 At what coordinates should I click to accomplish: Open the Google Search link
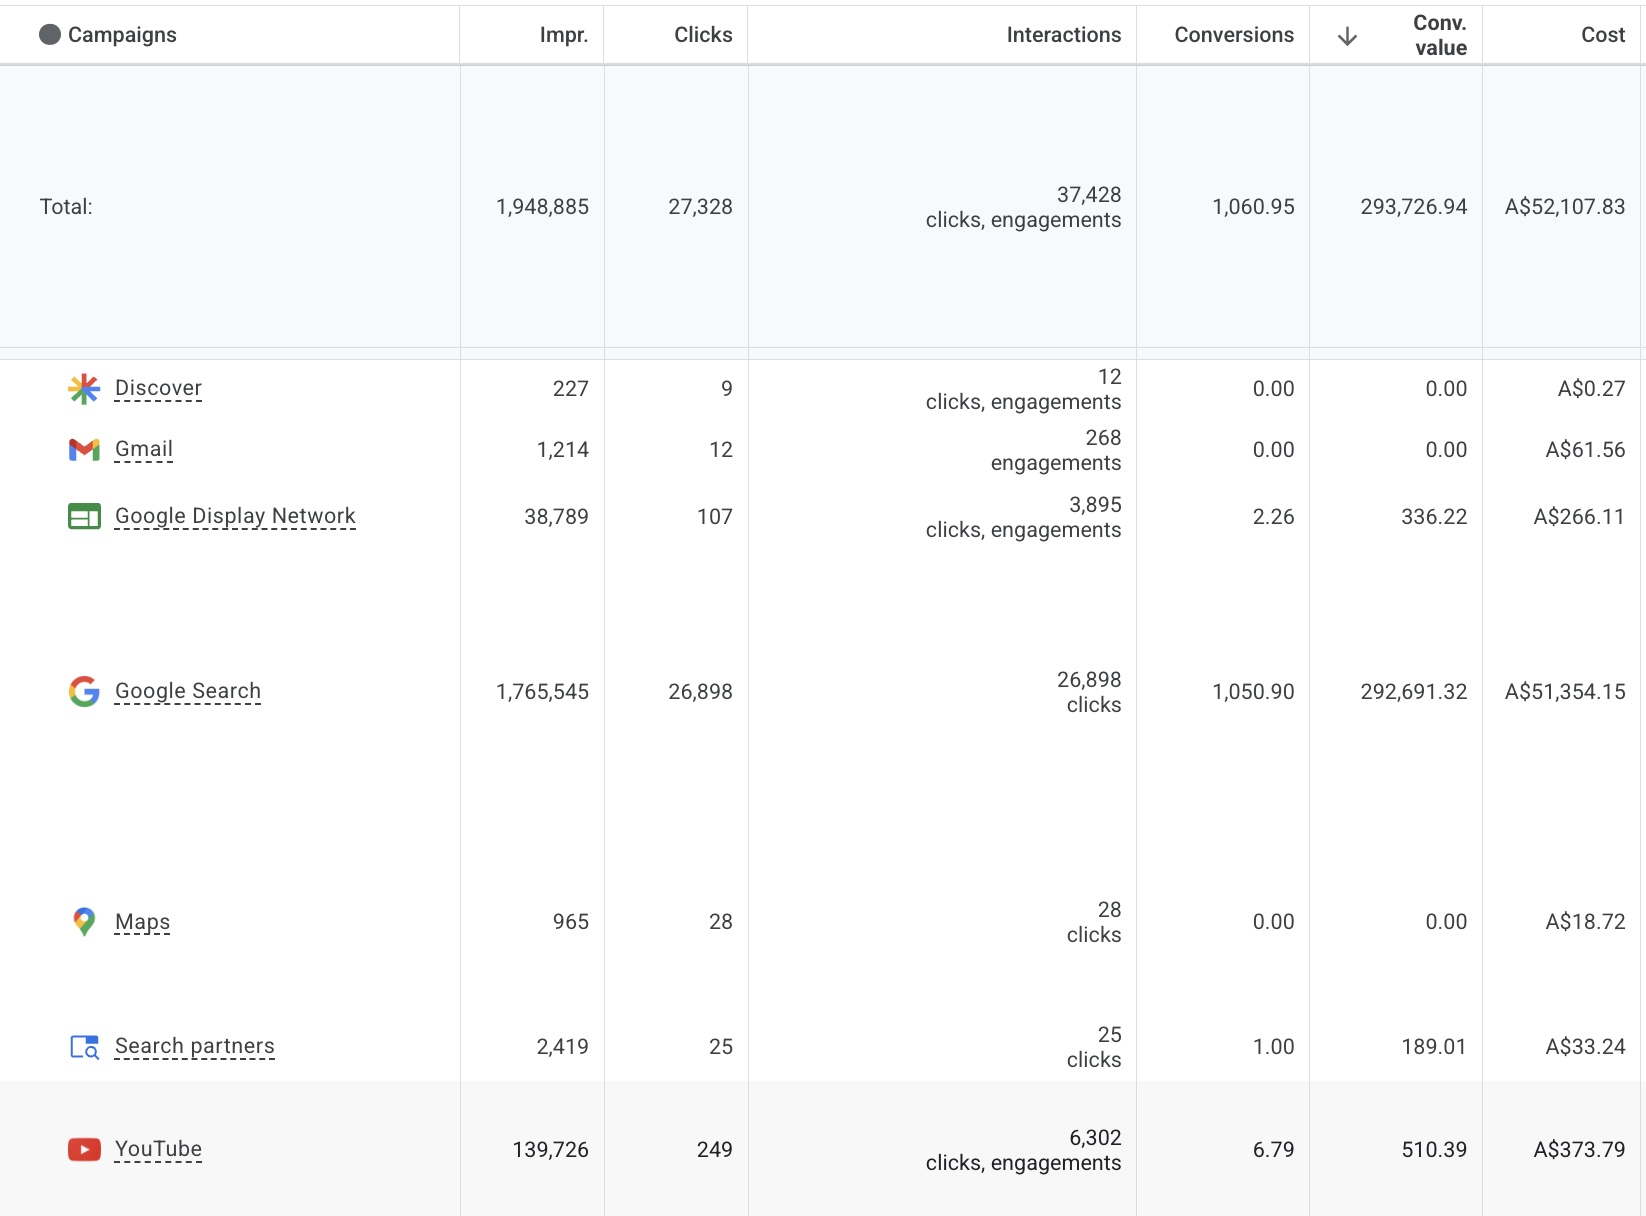pos(188,691)
